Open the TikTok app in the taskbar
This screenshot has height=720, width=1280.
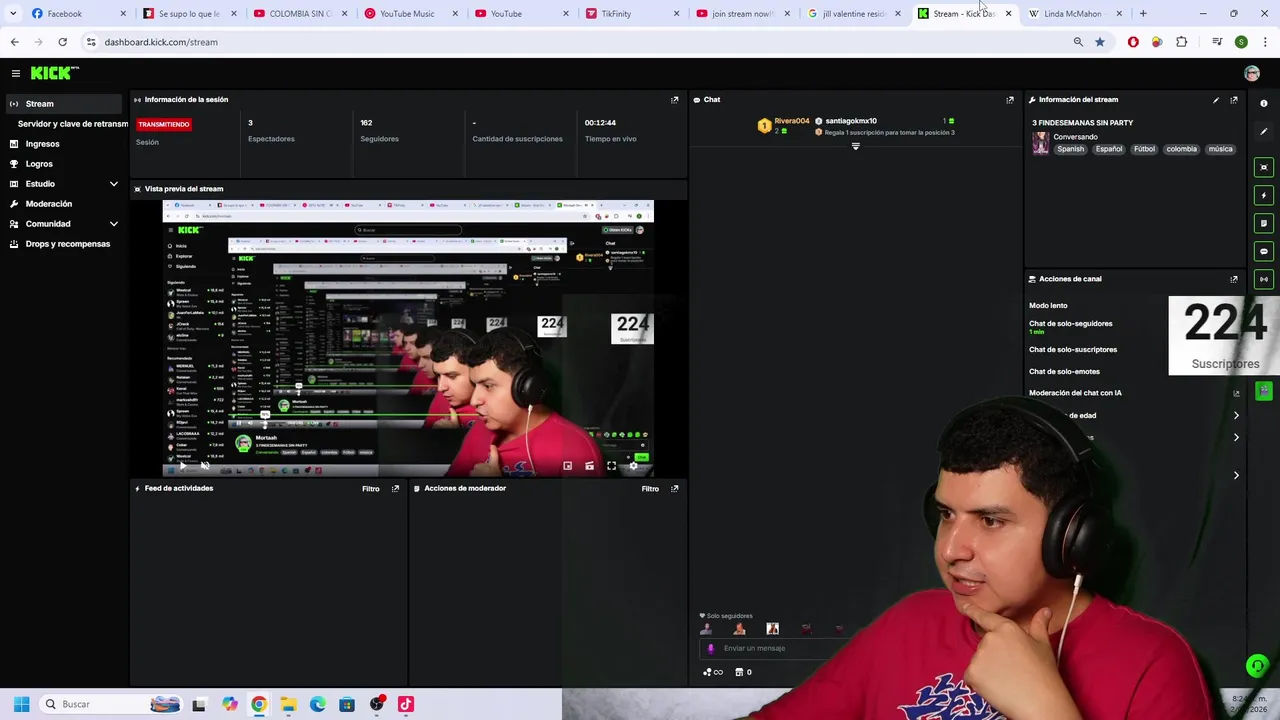coord(406,704)
